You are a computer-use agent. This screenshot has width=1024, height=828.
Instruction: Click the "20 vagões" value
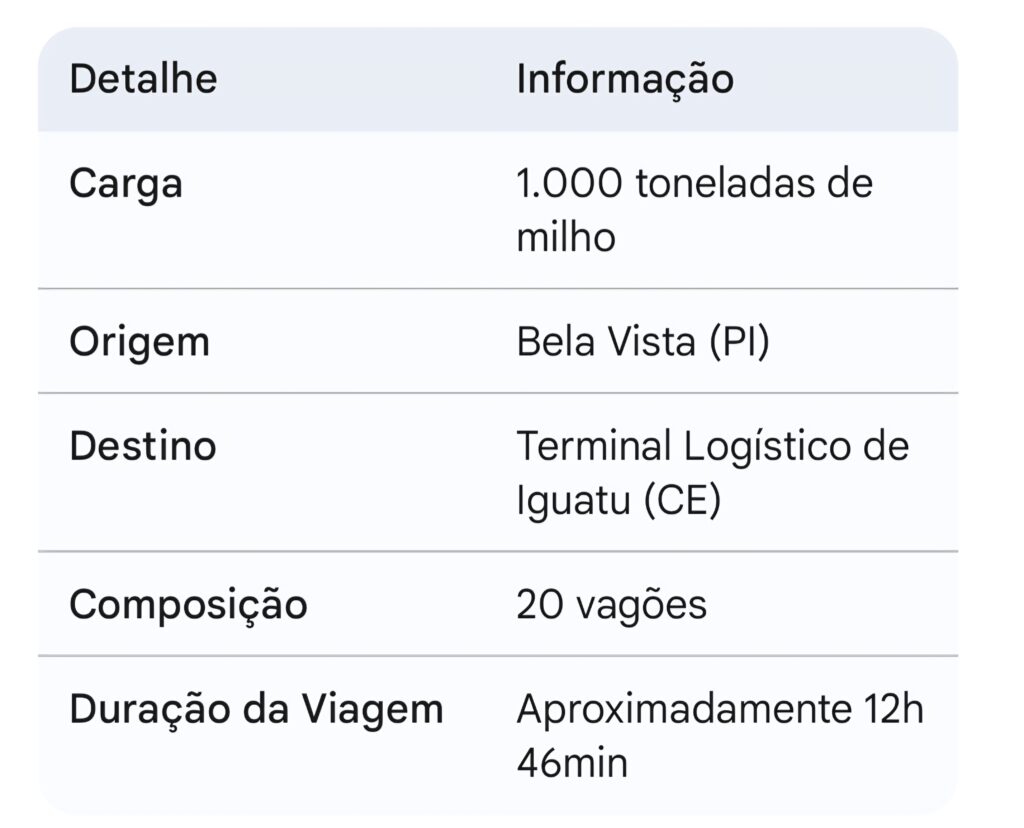pos(611,605)
